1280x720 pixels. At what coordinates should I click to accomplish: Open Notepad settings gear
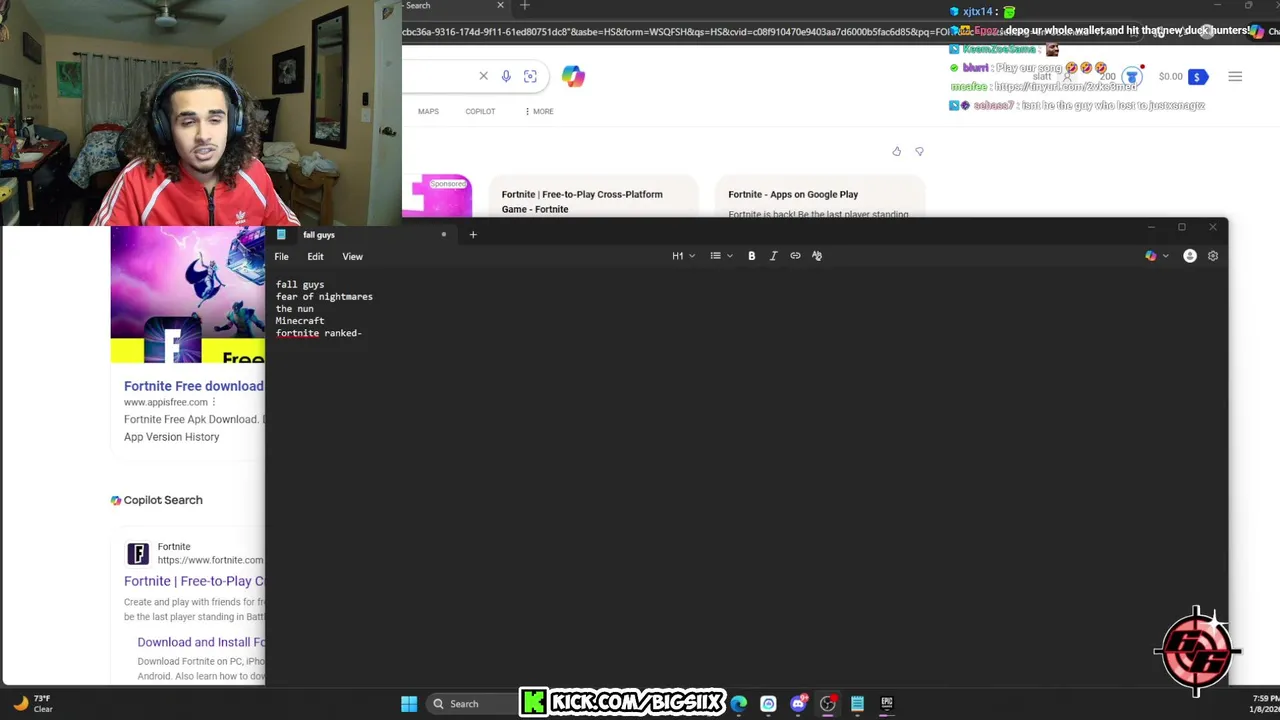pyautogui.click(x=1213, y=256)
